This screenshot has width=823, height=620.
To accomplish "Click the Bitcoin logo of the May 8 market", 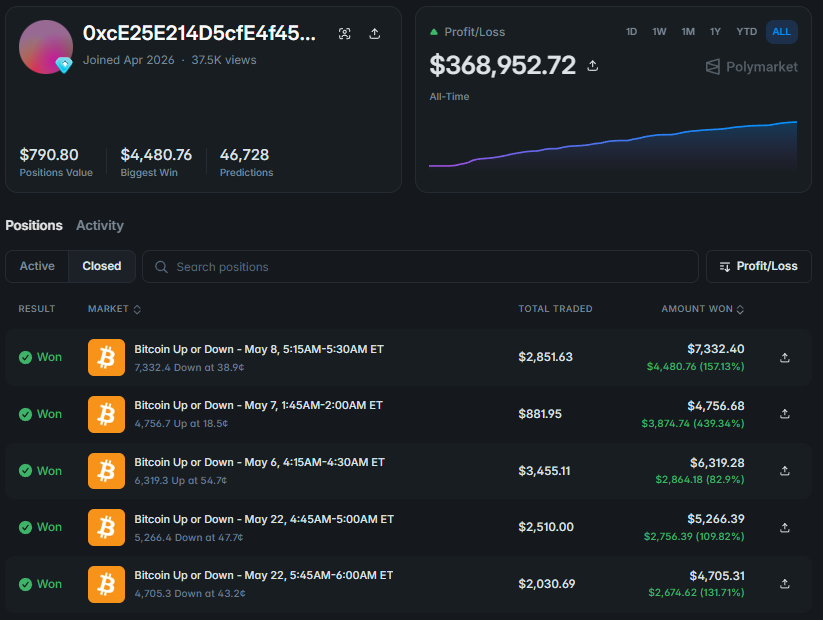I will (107, 358).
